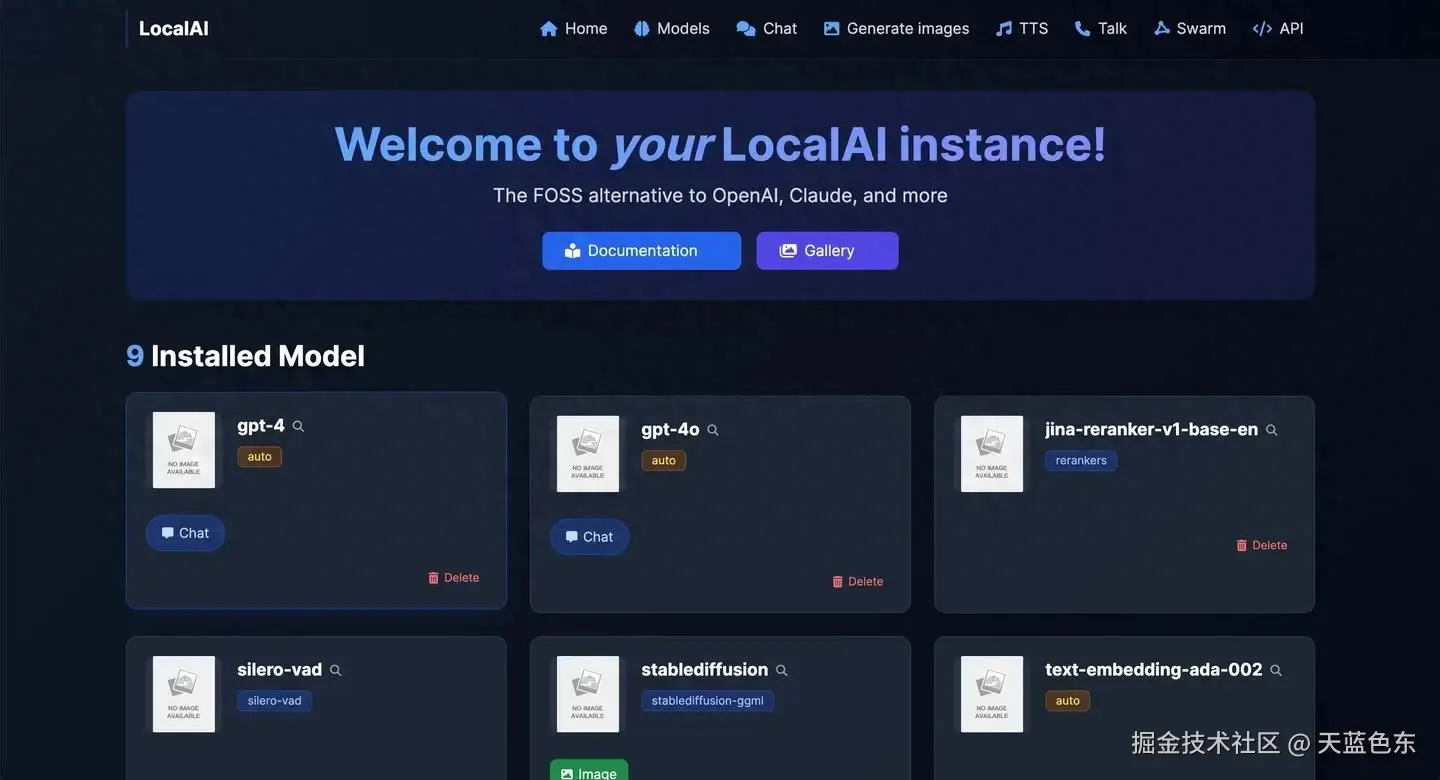Open the Talk page
This screenshot has width=1440, height=780.
click(x=1101, y=28)
